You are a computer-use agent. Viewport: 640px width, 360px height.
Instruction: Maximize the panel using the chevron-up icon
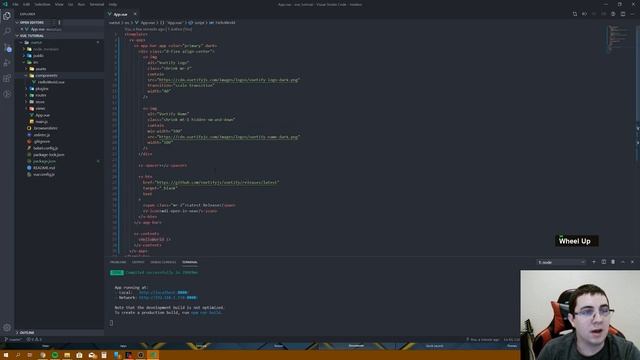point(623,262)
